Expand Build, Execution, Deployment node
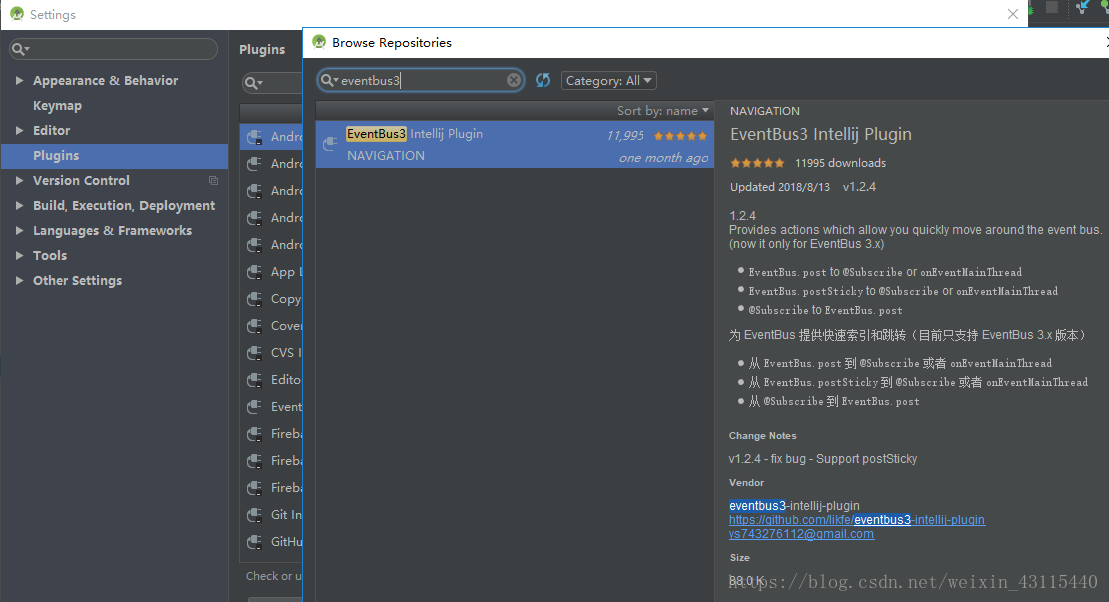This screenshot has width=1109, height=602. [x=19, y=206]
